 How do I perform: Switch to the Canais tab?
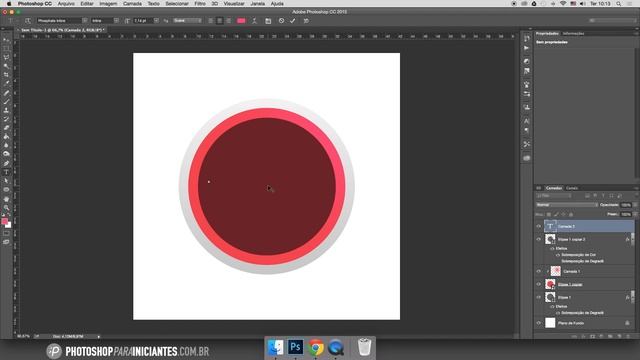click(572, 188)
